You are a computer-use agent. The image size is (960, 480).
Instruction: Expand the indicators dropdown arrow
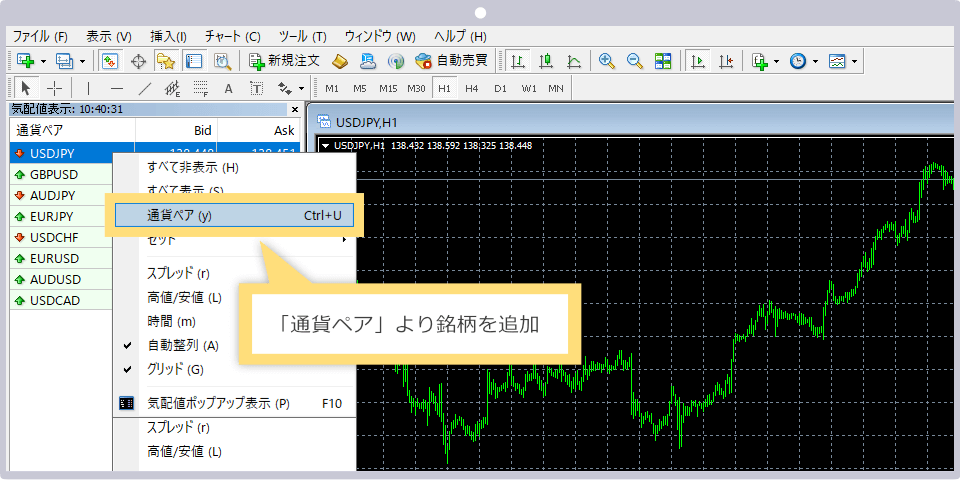tap(777, 61)
